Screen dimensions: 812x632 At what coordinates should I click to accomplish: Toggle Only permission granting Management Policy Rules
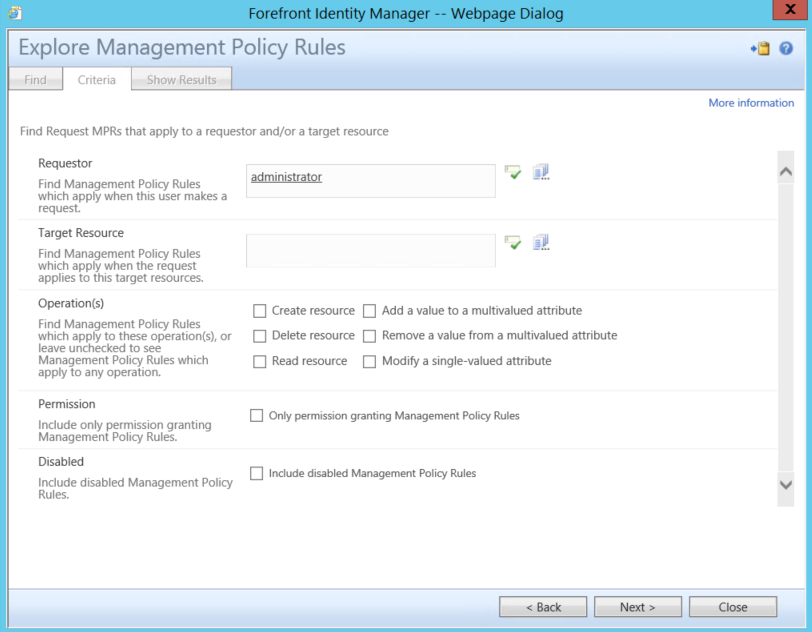point(256,415)
